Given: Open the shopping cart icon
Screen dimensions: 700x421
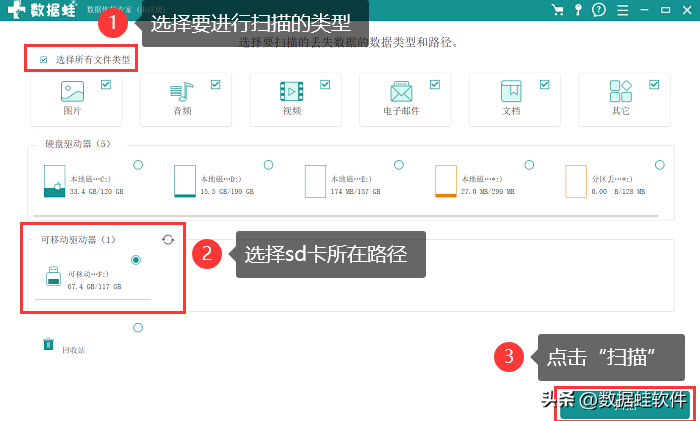Looking at the screenshot, I should pos(557,9).
